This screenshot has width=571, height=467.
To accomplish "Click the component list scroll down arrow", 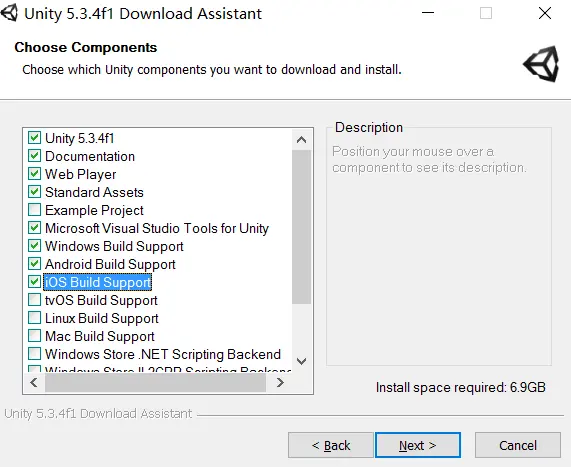I will point(302,361).
